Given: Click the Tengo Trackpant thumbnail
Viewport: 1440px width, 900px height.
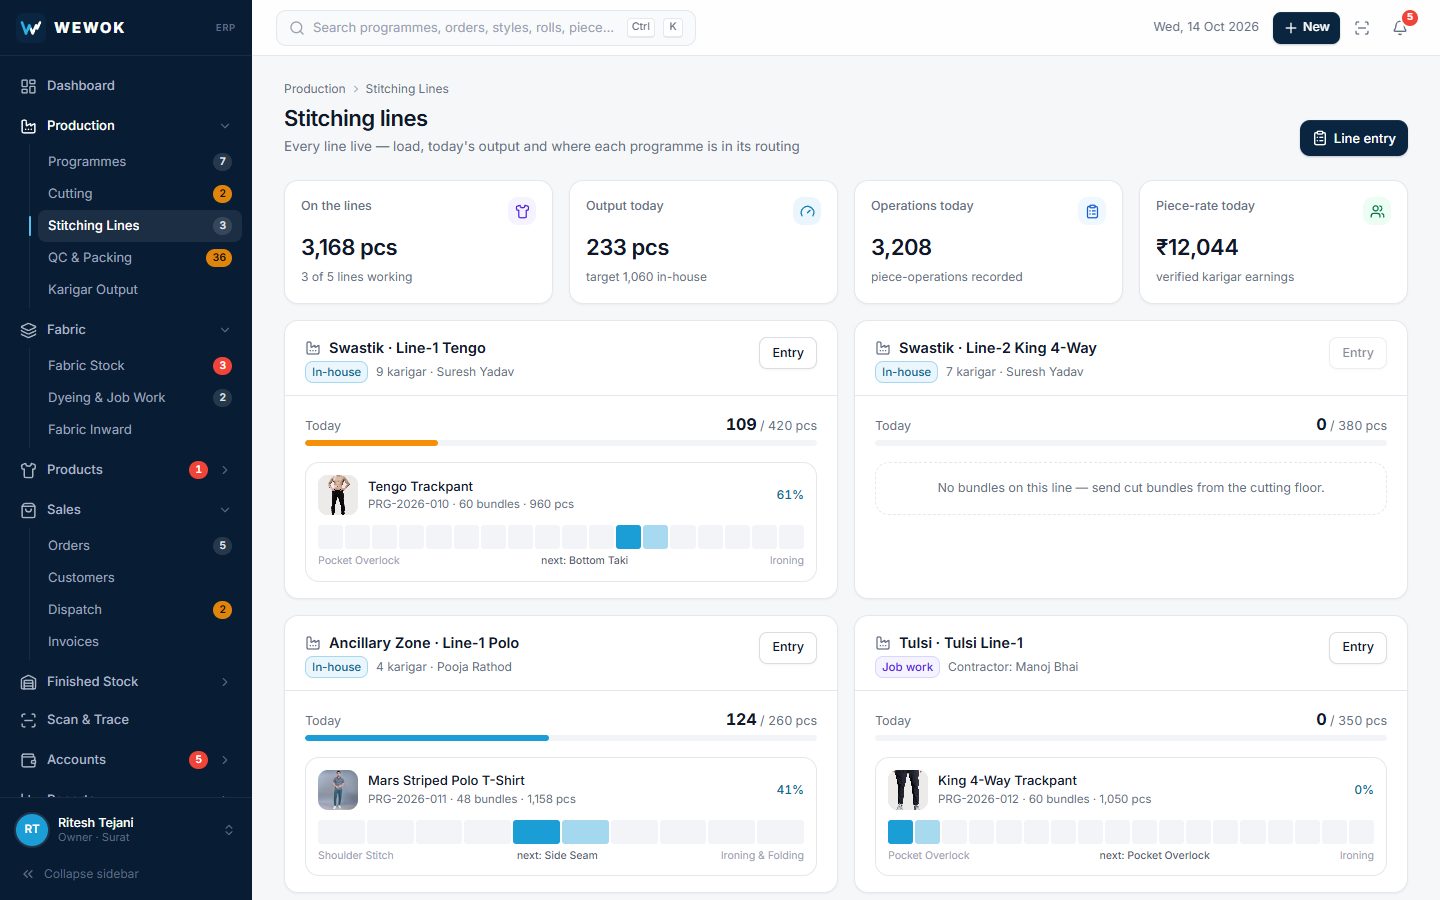Looking at the screenshot, I should [x=338, y=495].
